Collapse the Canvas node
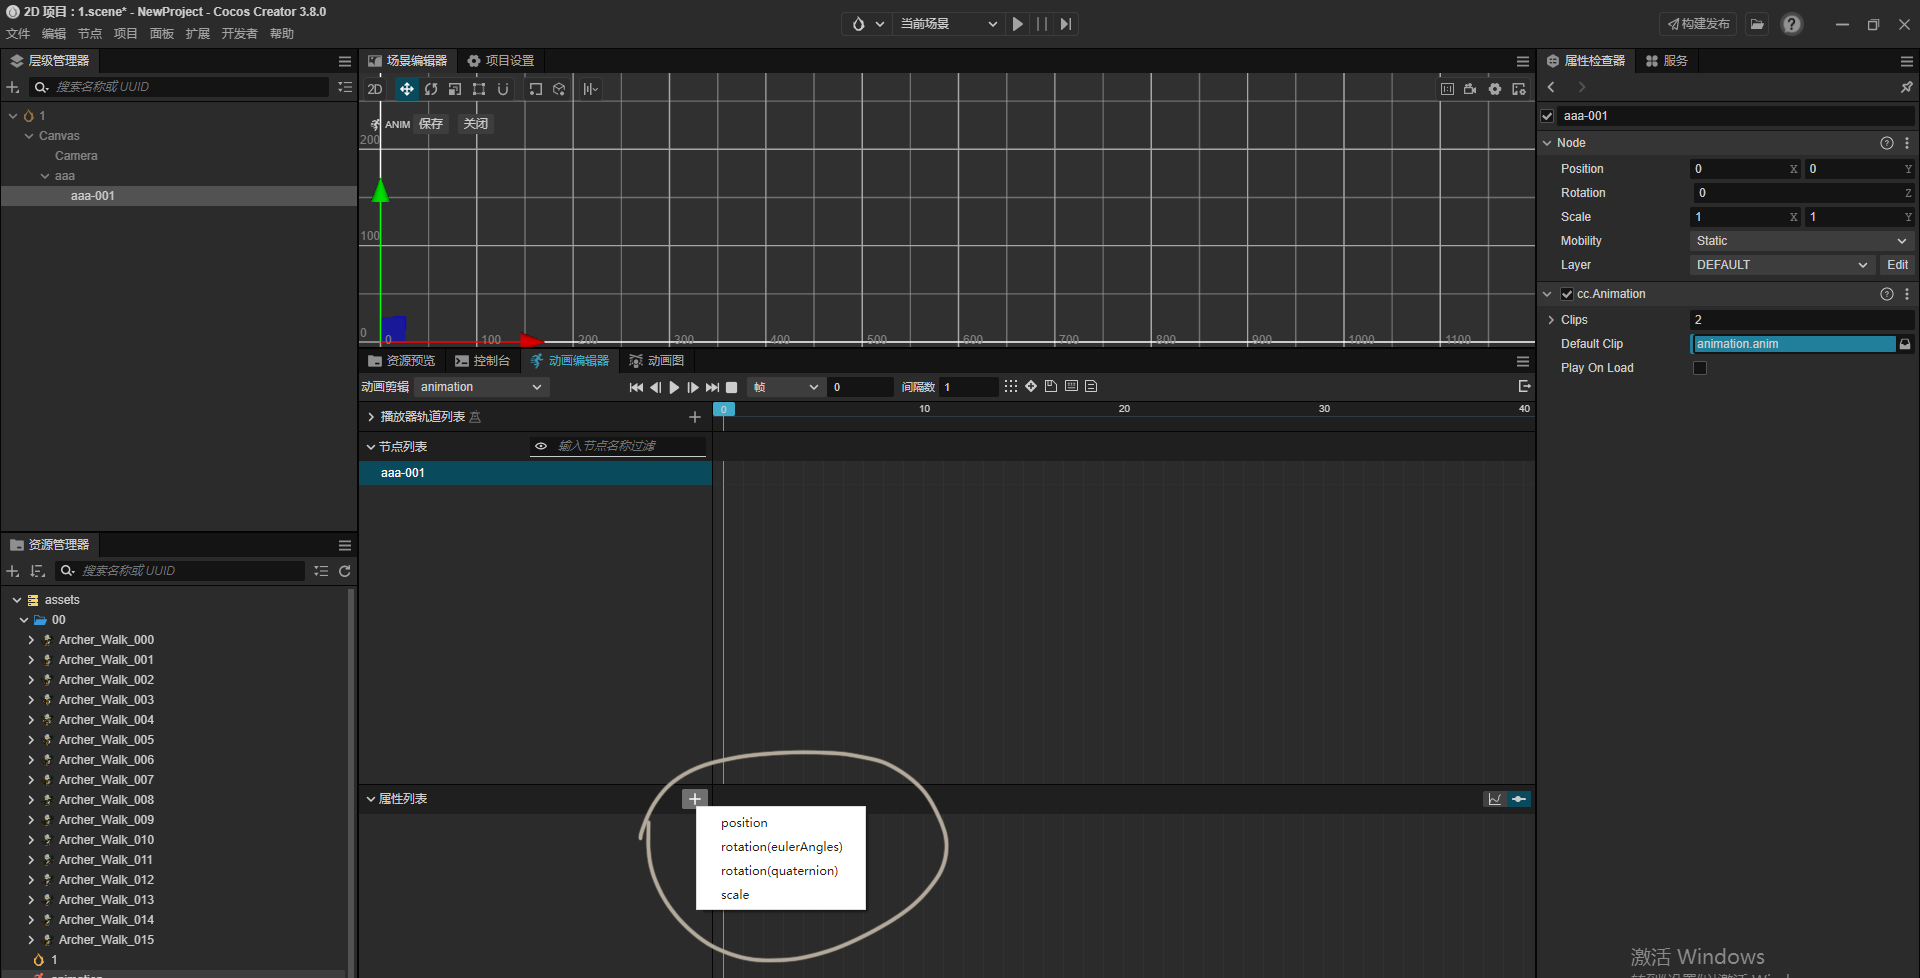 point(29,136)
